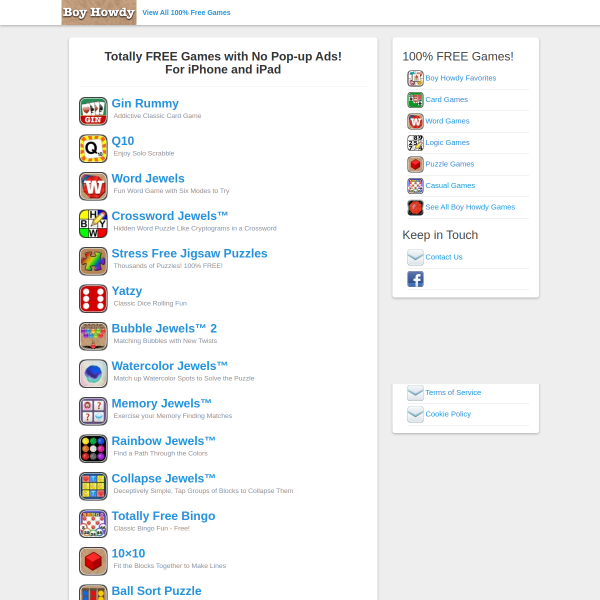Viewport: 600px width, 600px height.
Task: Click the Memory Jewels app icon
Action: tap(93, 411)
